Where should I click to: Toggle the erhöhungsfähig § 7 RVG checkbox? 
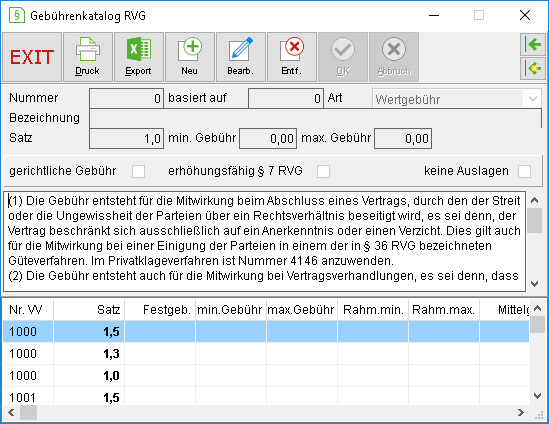pyautogui.click(x=323, y=171)
